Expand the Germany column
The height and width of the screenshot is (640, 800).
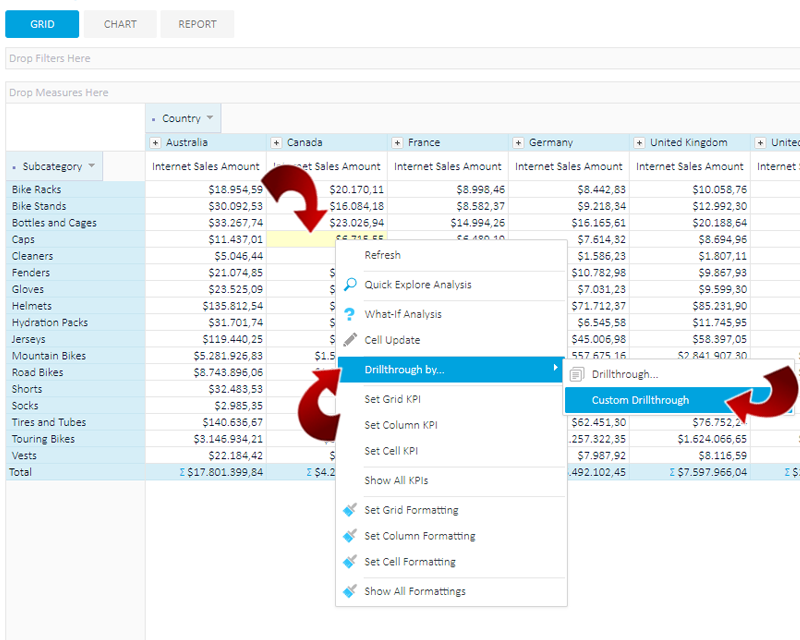518,142
